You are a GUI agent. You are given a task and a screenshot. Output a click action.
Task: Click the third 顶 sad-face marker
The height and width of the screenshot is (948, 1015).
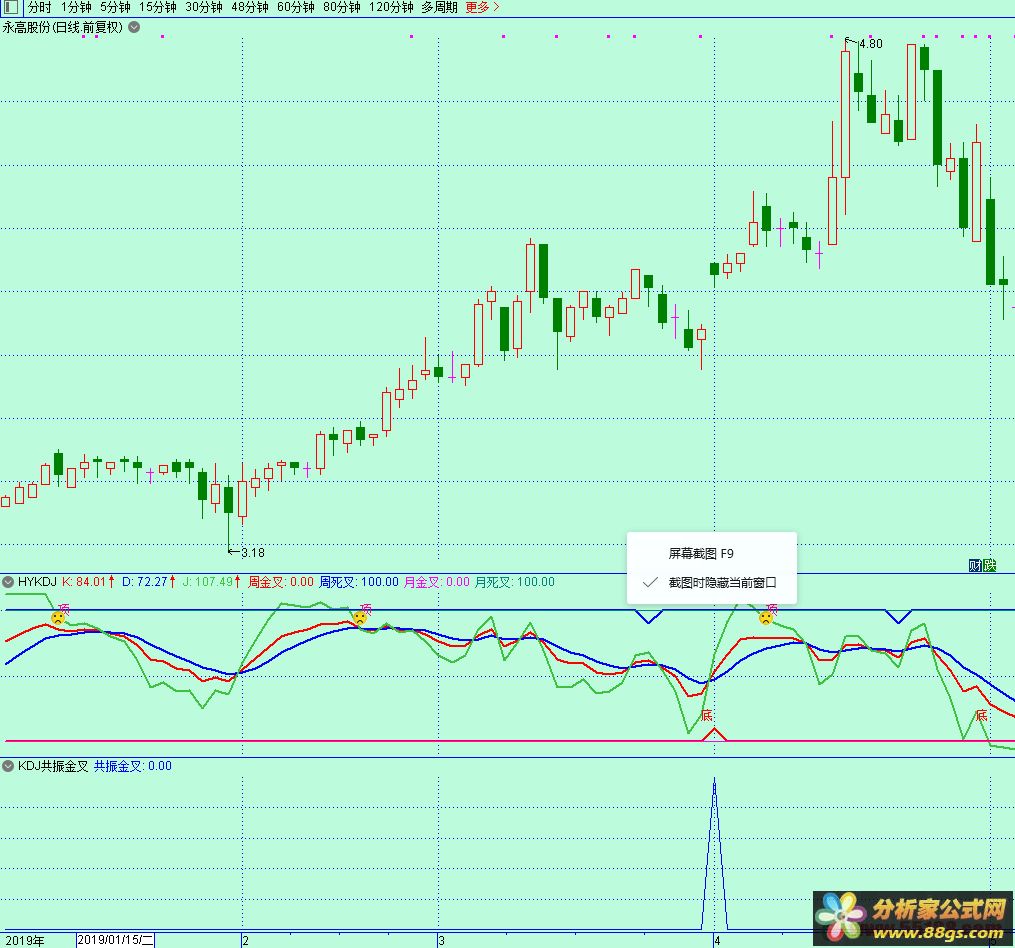766,617
